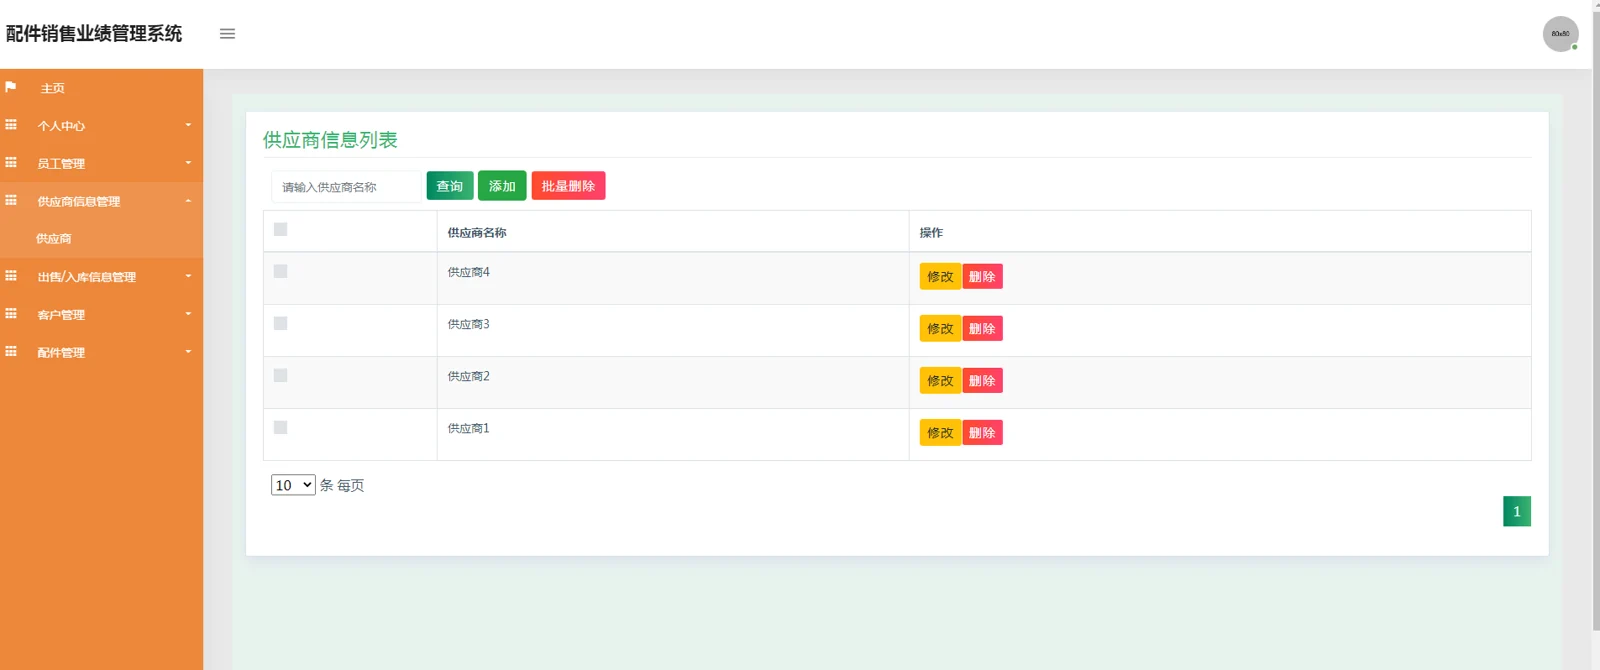Click the grid icon beside 出售/入库信息管理
The width and height of the screenshot is (1600, 670).
pyautogui.click(x=11, y=276)
